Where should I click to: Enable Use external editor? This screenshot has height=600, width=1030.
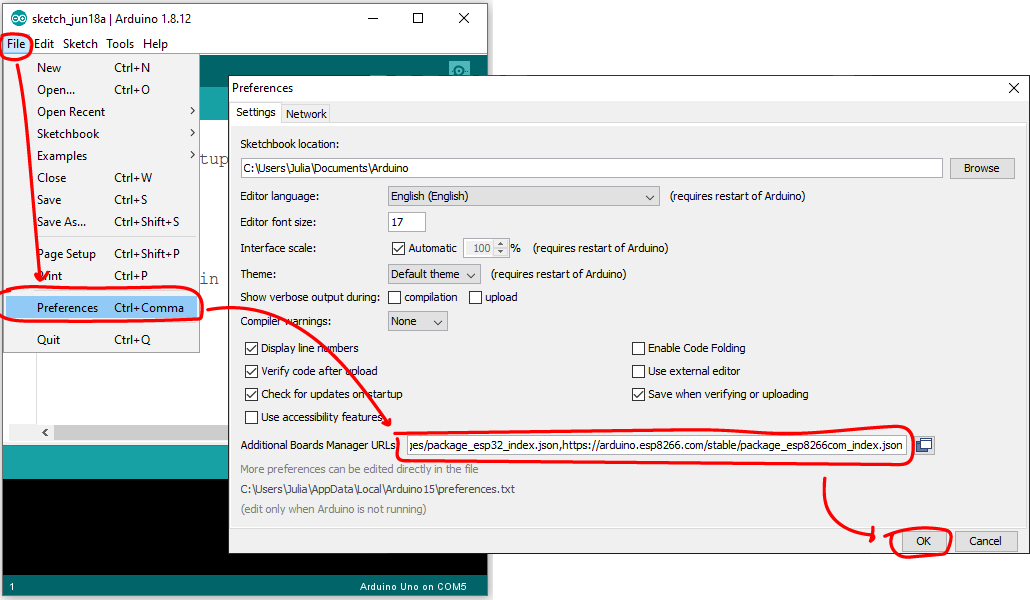click(638, 371)
